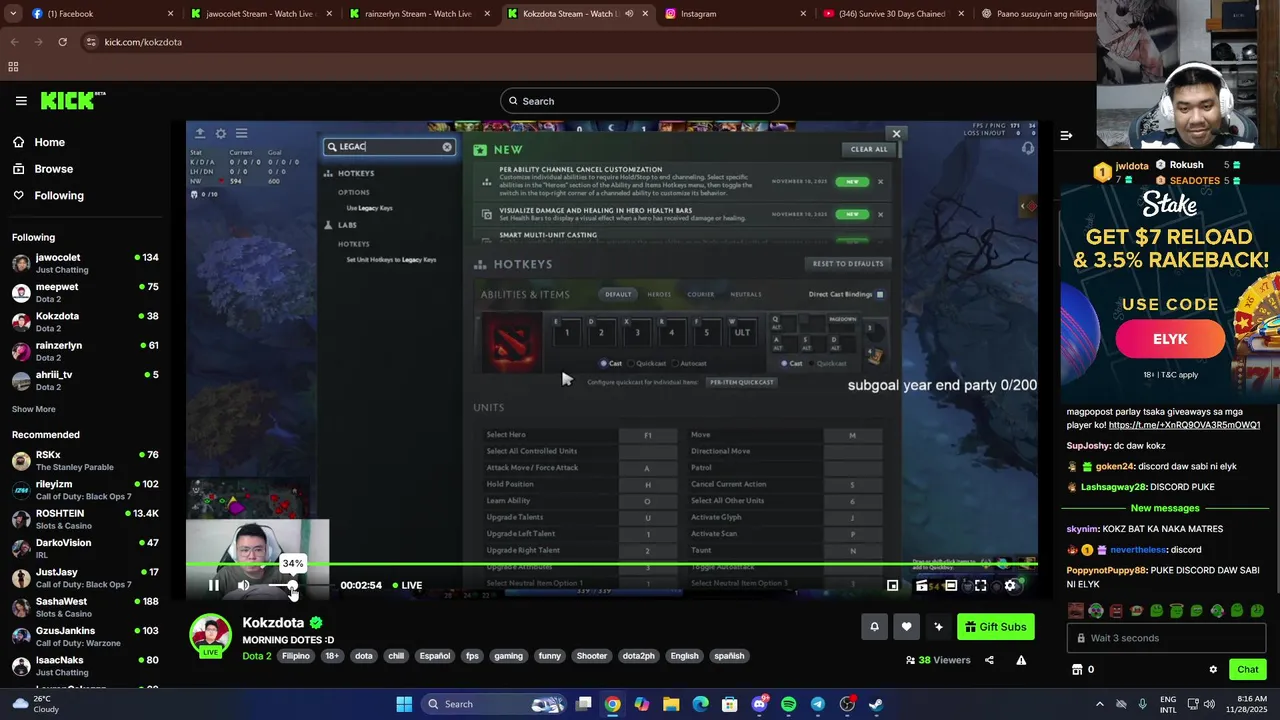Click the ELYK Stake promo button
This screenshot has height=720, width=1280.
pyautogui.click(x=1169, y=339)
